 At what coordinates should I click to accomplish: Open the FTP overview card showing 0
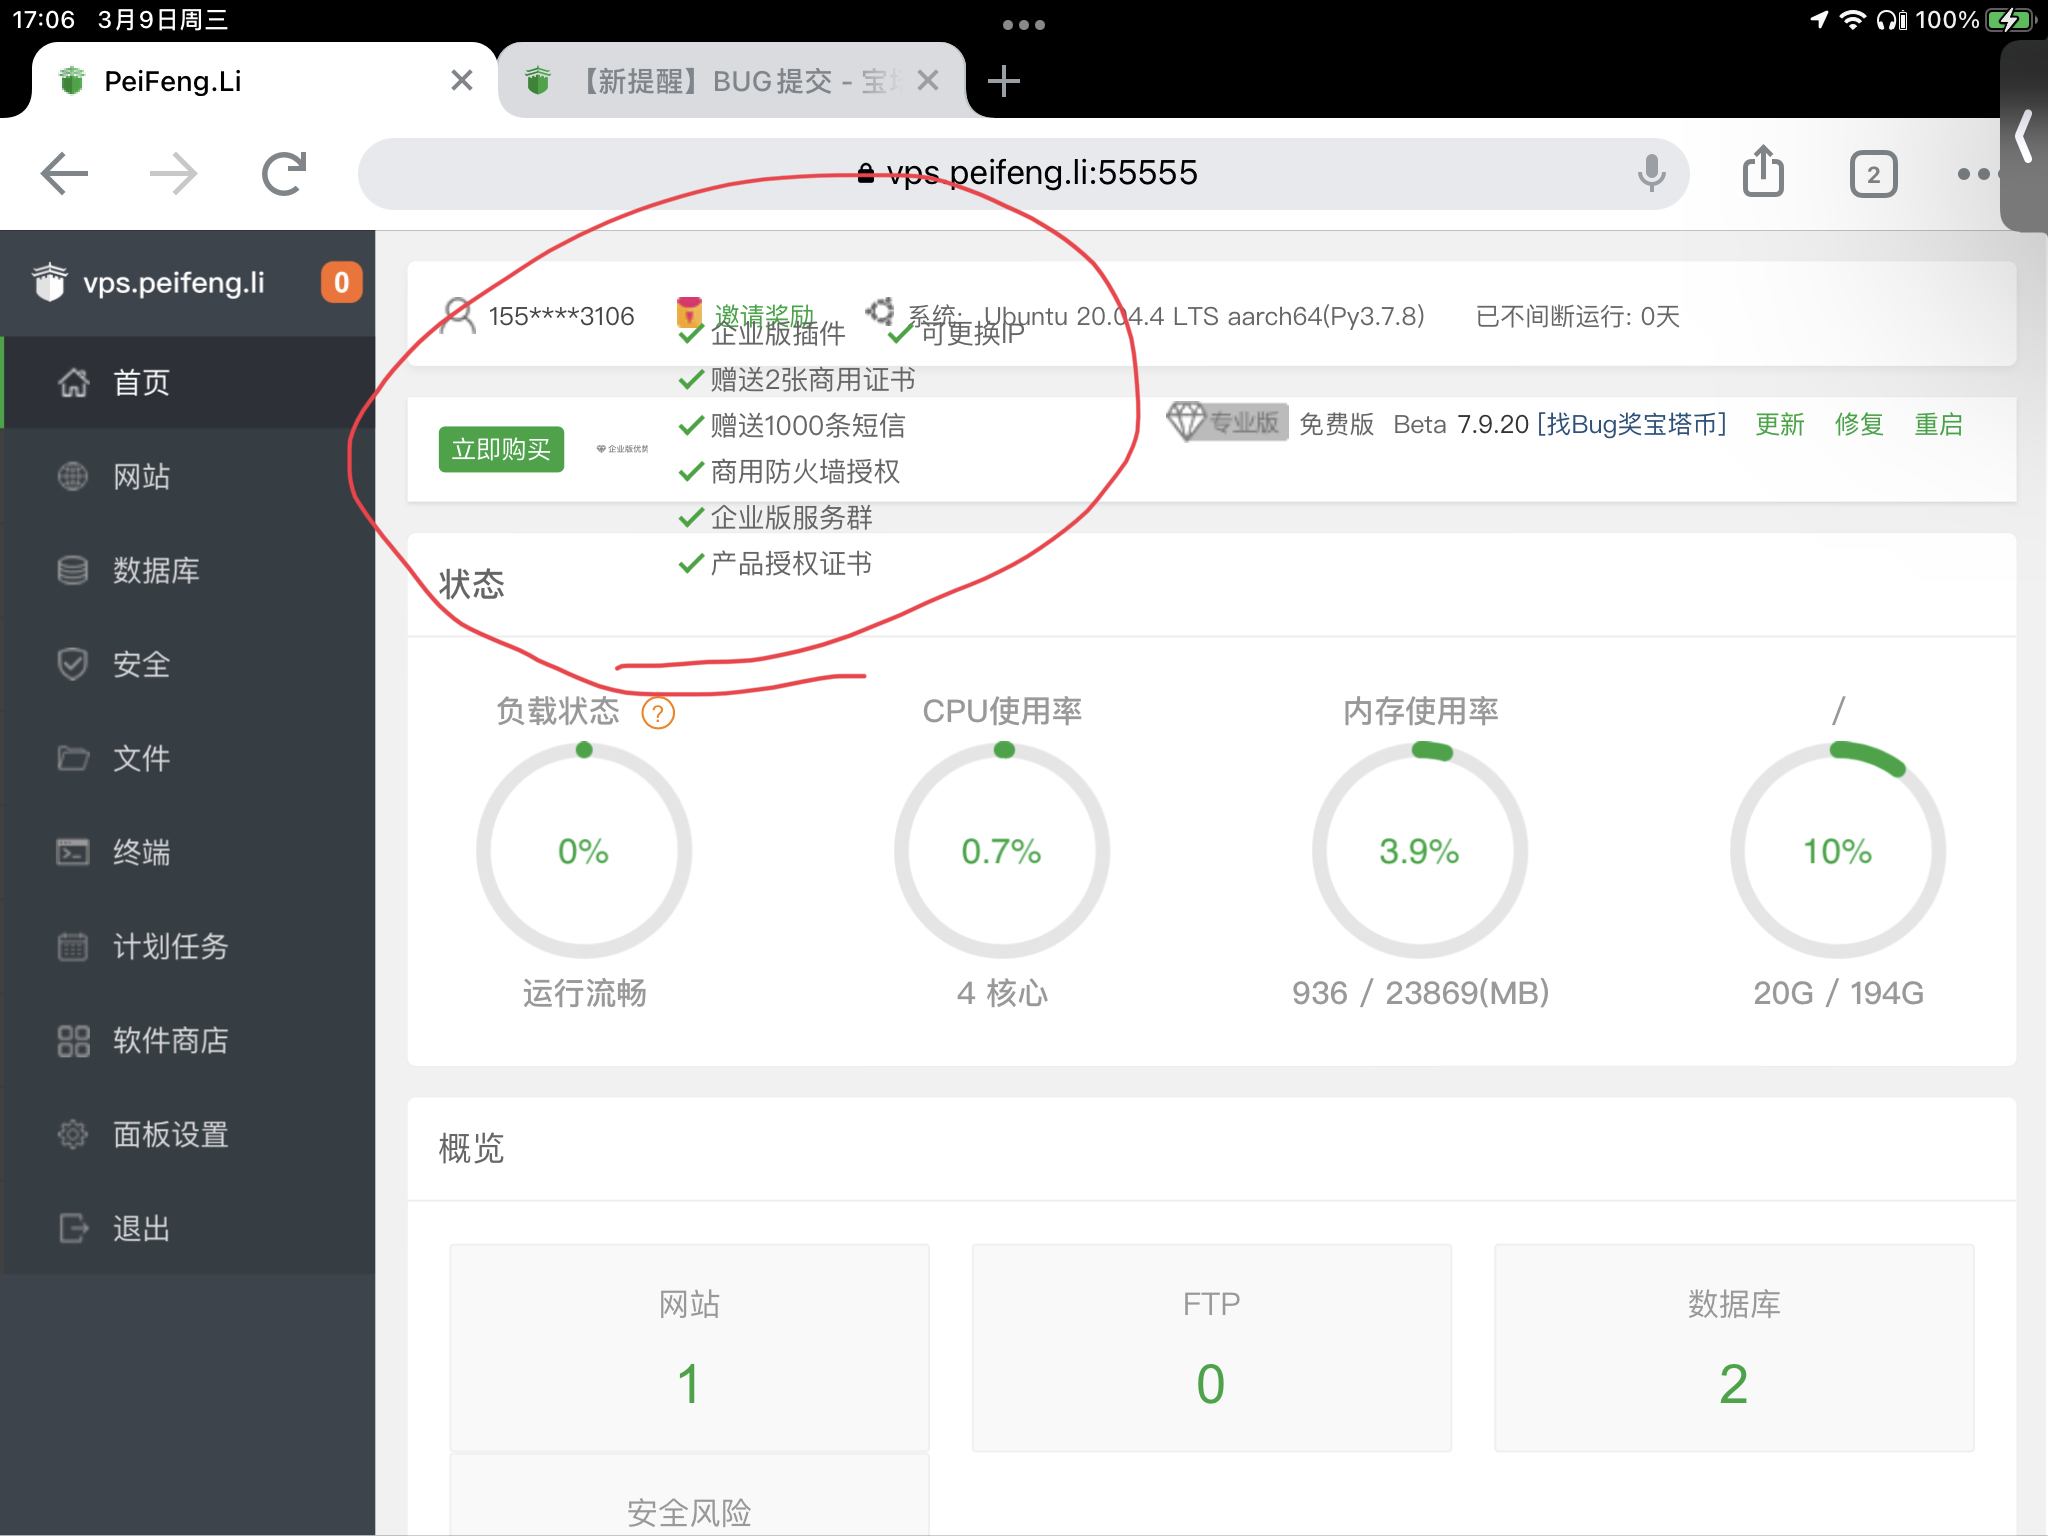pyautogui.click(x=1211, y=1347)
